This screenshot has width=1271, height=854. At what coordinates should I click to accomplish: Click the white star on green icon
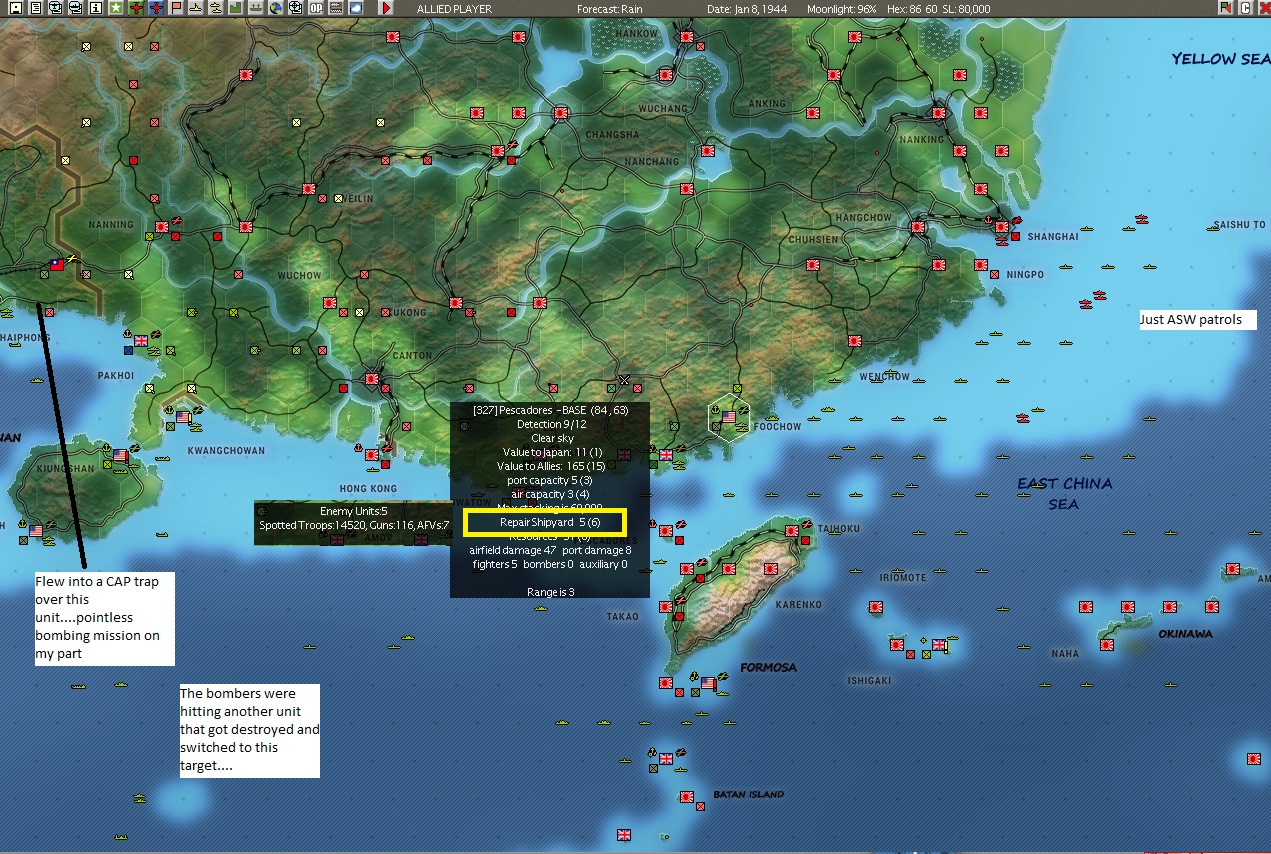115,8
